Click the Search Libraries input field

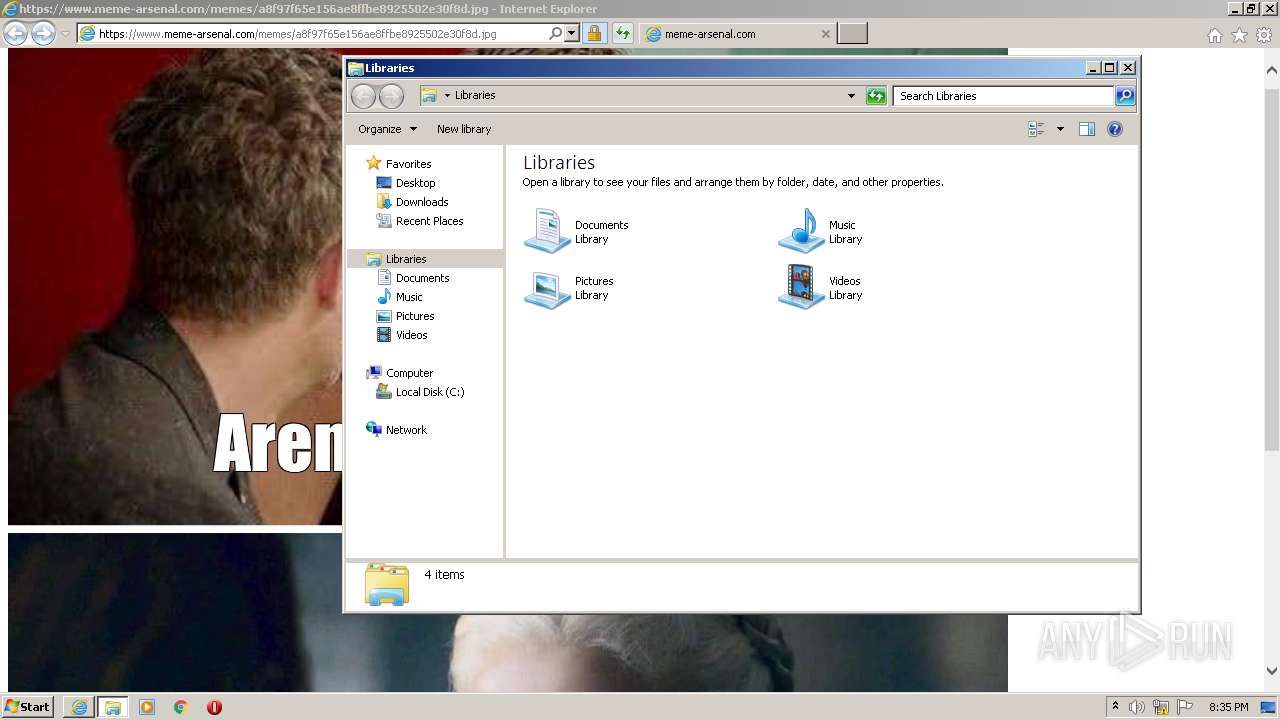coord(1003,96)
